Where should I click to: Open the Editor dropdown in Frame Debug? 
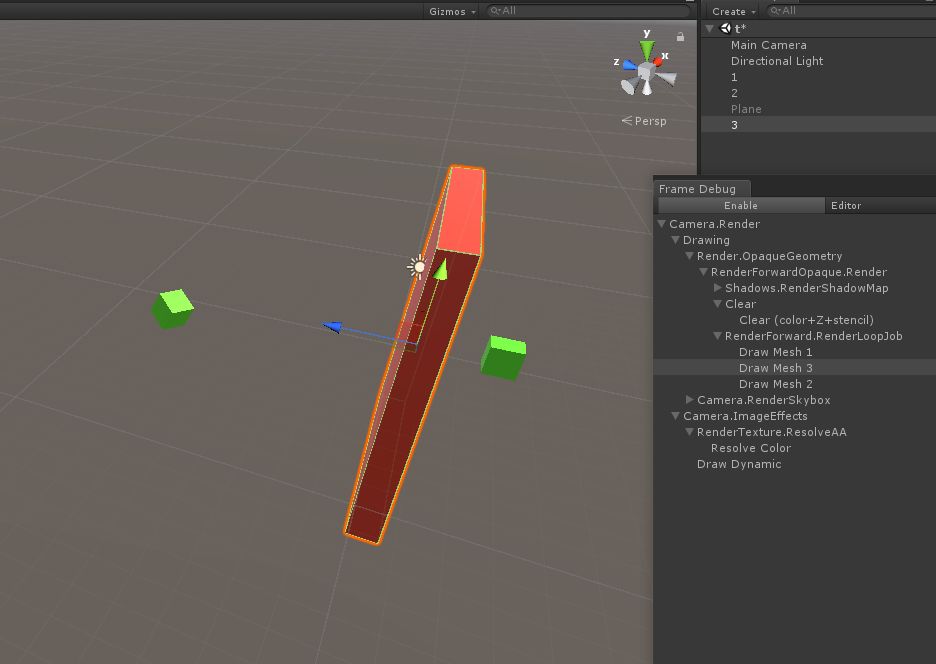pyautogui.click(x=880, y=205)
